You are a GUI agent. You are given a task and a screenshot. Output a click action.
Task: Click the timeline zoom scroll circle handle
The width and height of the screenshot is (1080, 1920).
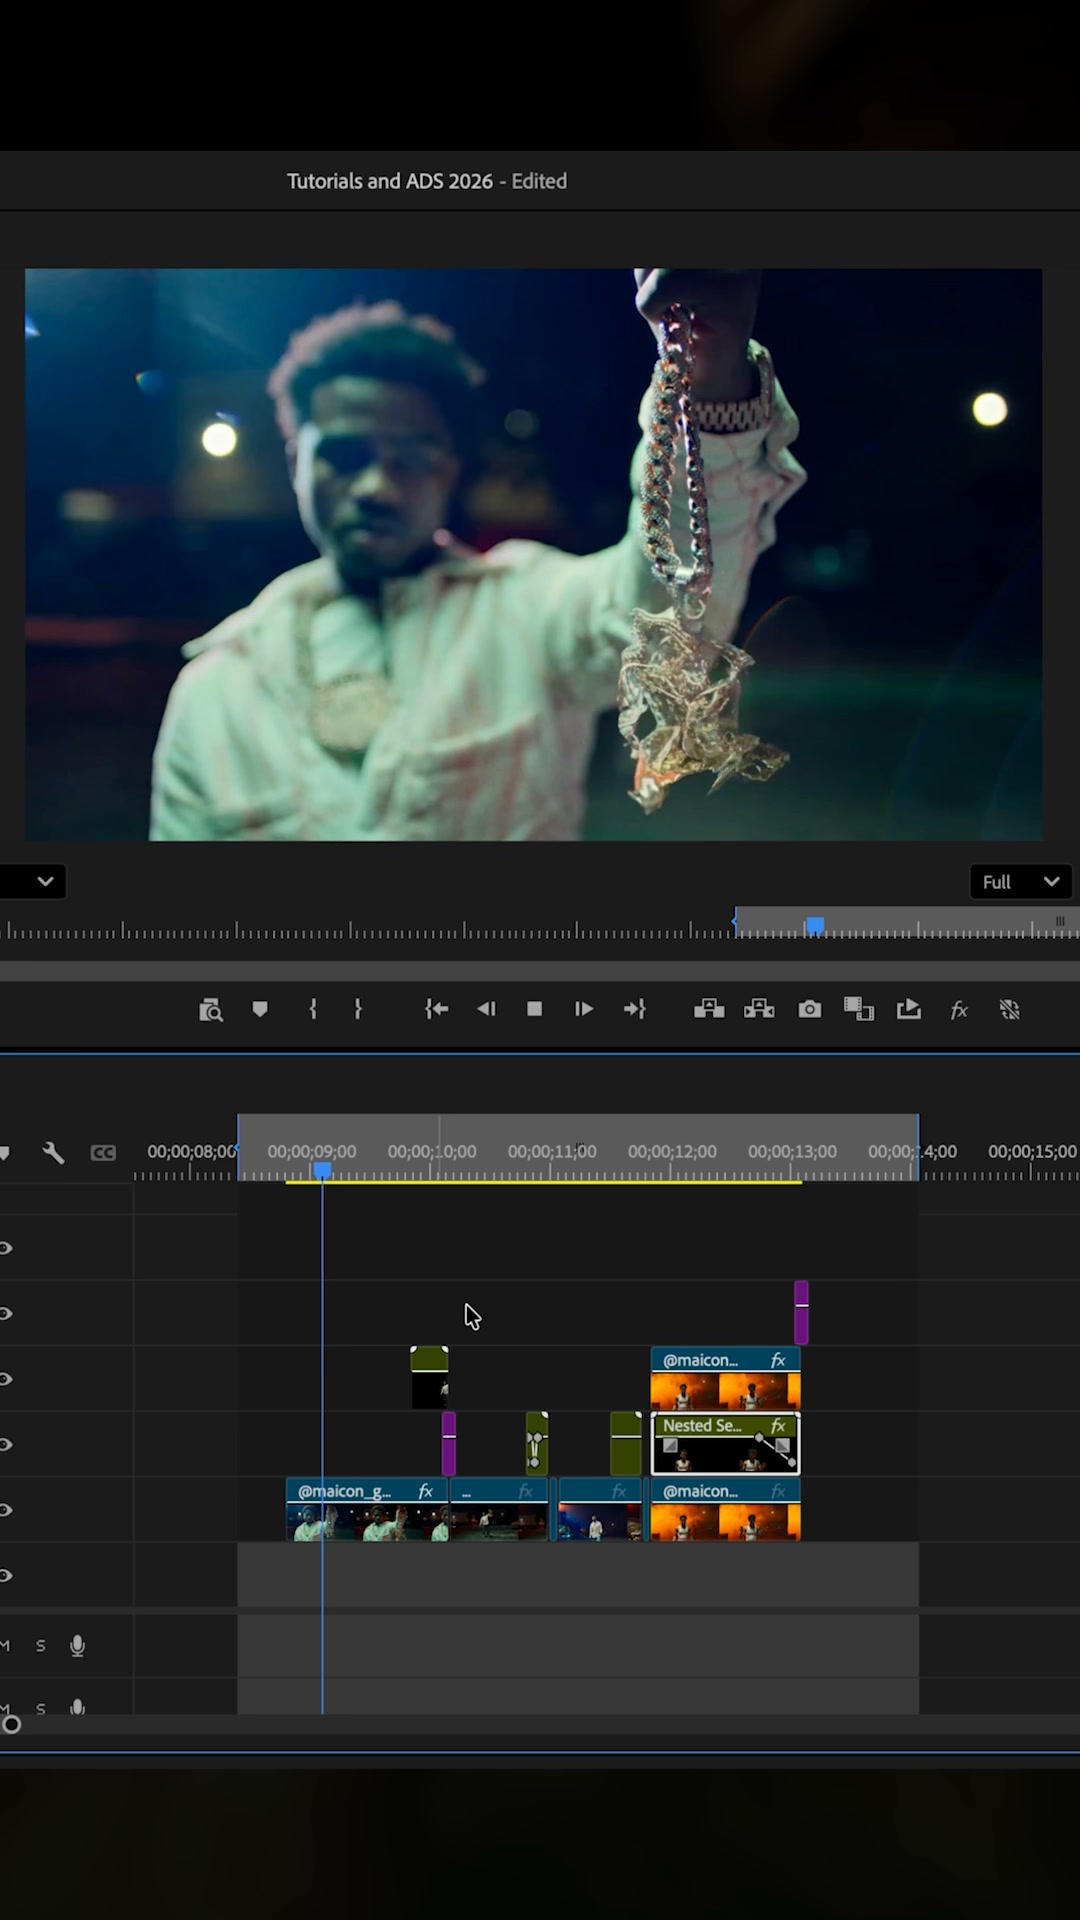tap(12, 1724)
